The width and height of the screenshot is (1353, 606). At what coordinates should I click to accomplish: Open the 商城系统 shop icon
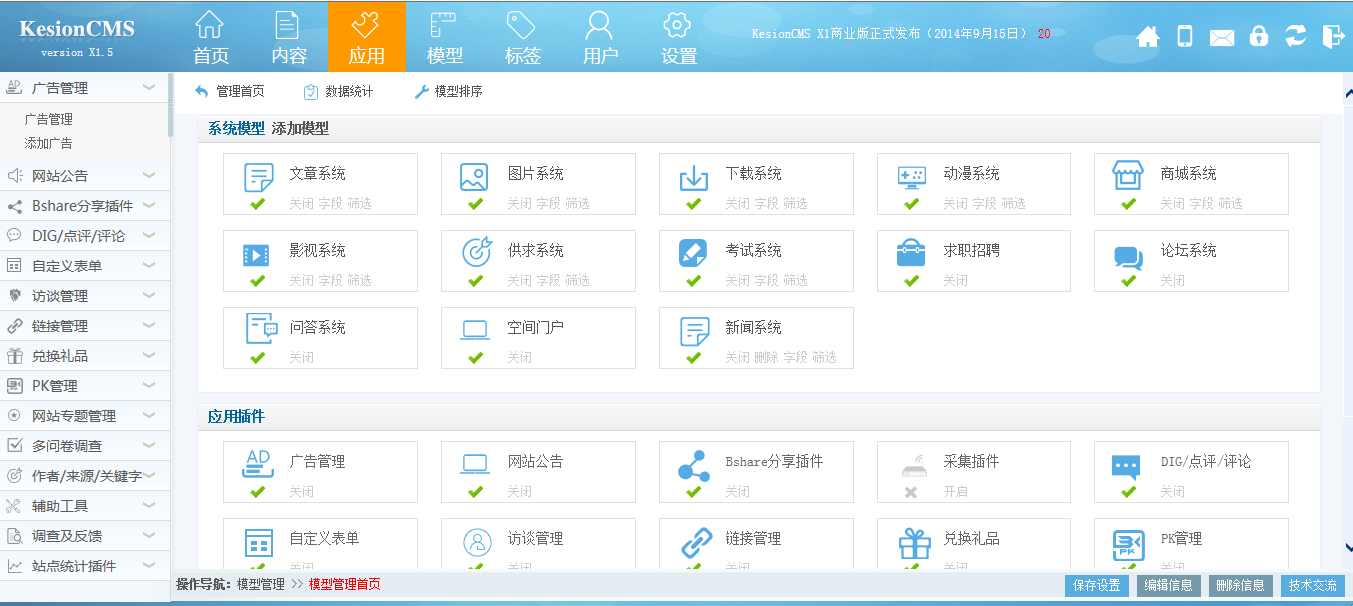(x=1128, y=175)
